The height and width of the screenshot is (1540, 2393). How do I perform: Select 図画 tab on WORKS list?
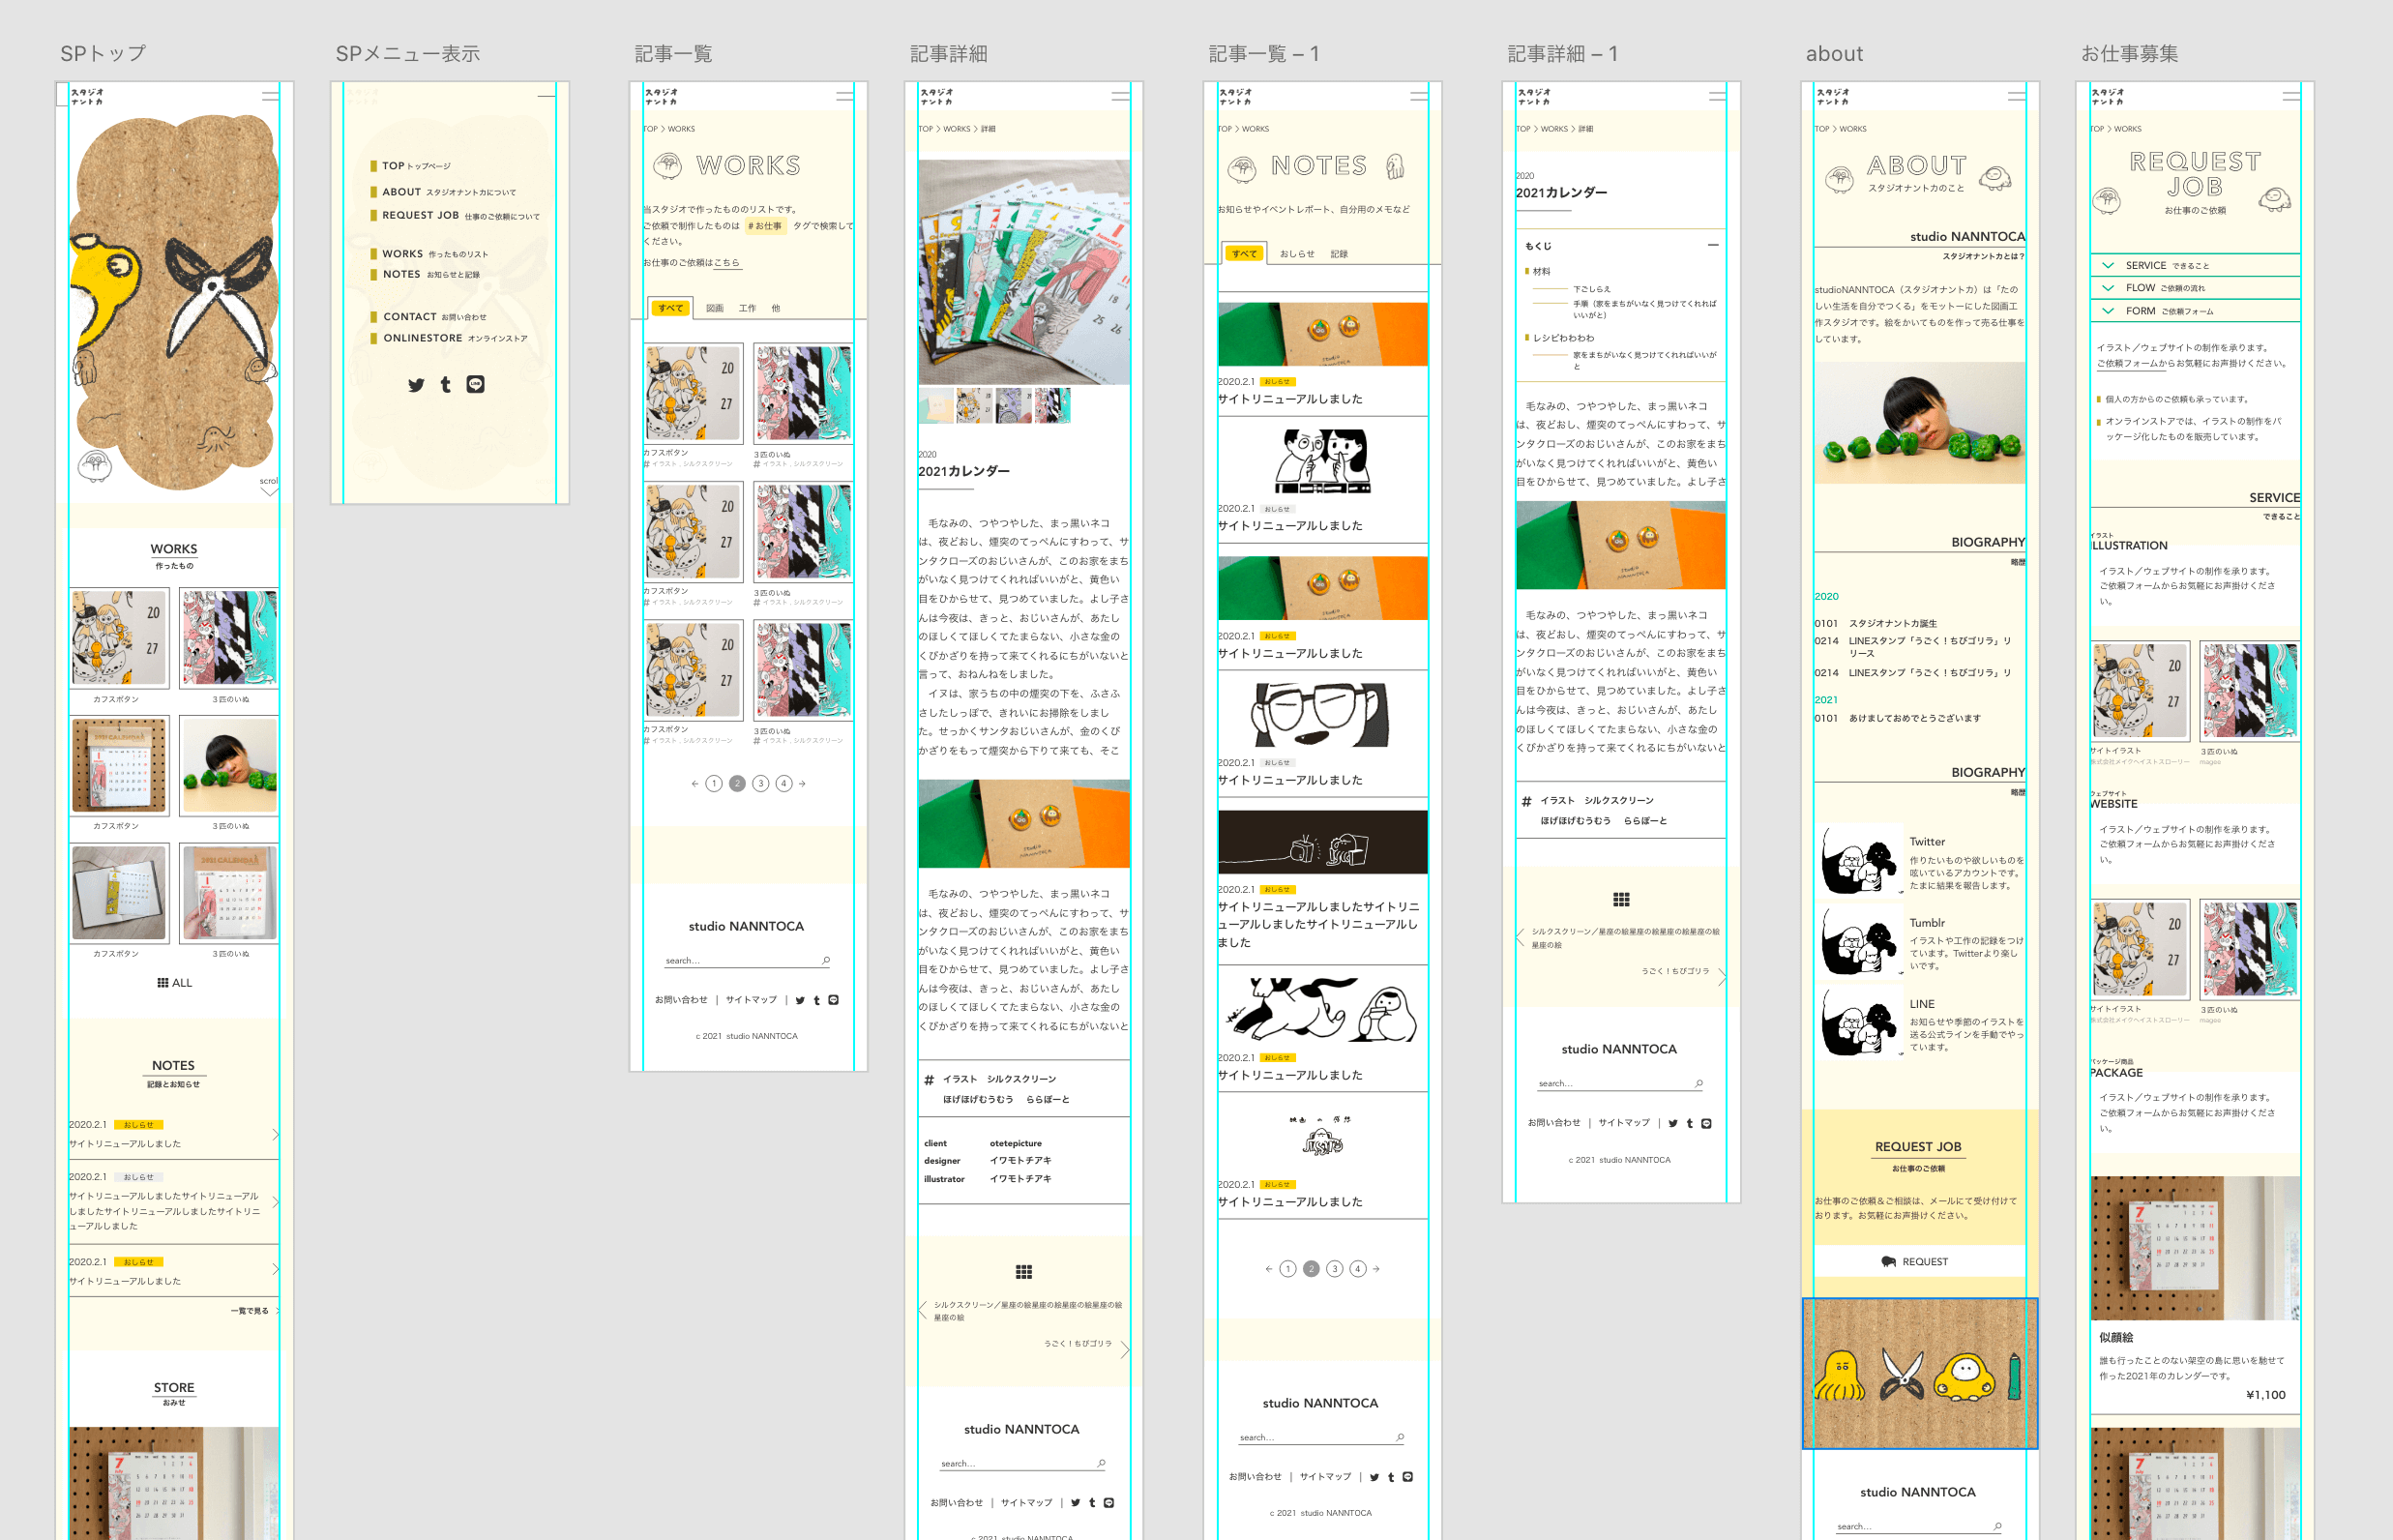(x=715, y=308)
